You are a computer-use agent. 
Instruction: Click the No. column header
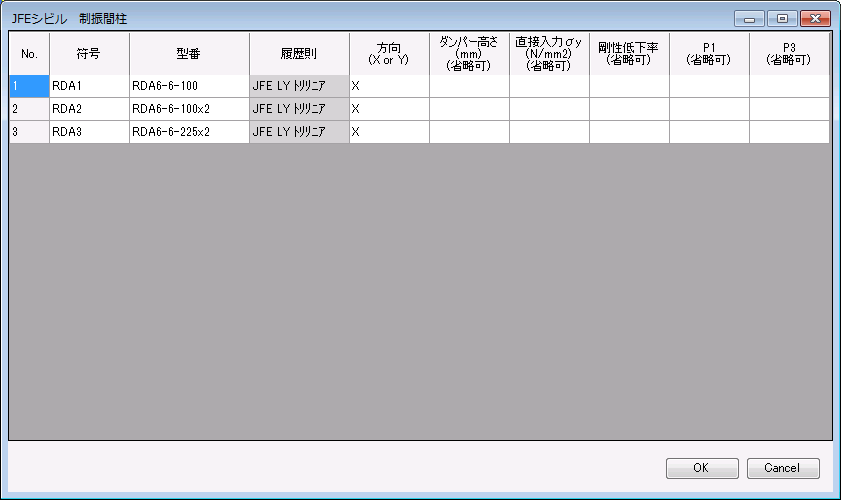click(29, 54)
